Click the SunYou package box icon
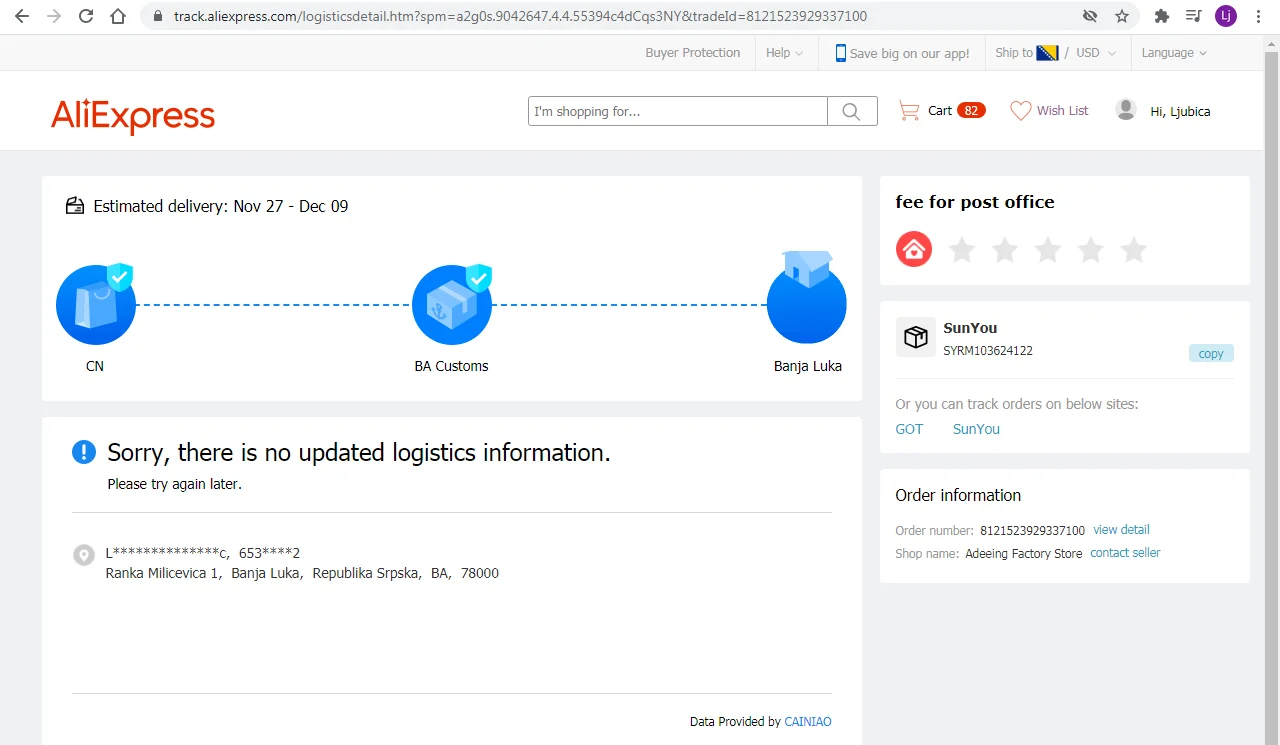 tap(915, 338)
